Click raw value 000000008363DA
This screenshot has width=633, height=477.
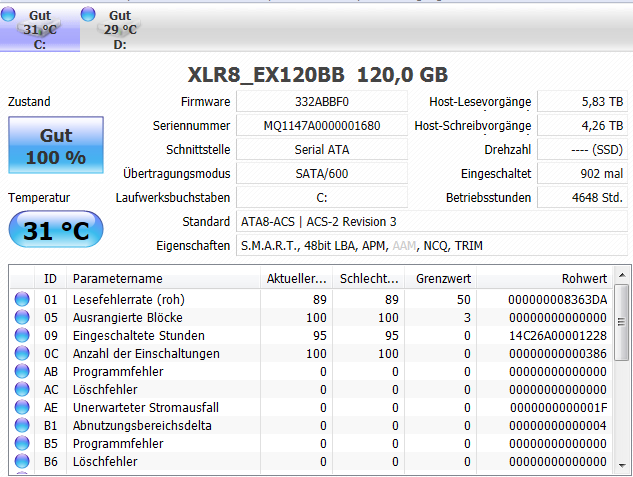558,300
